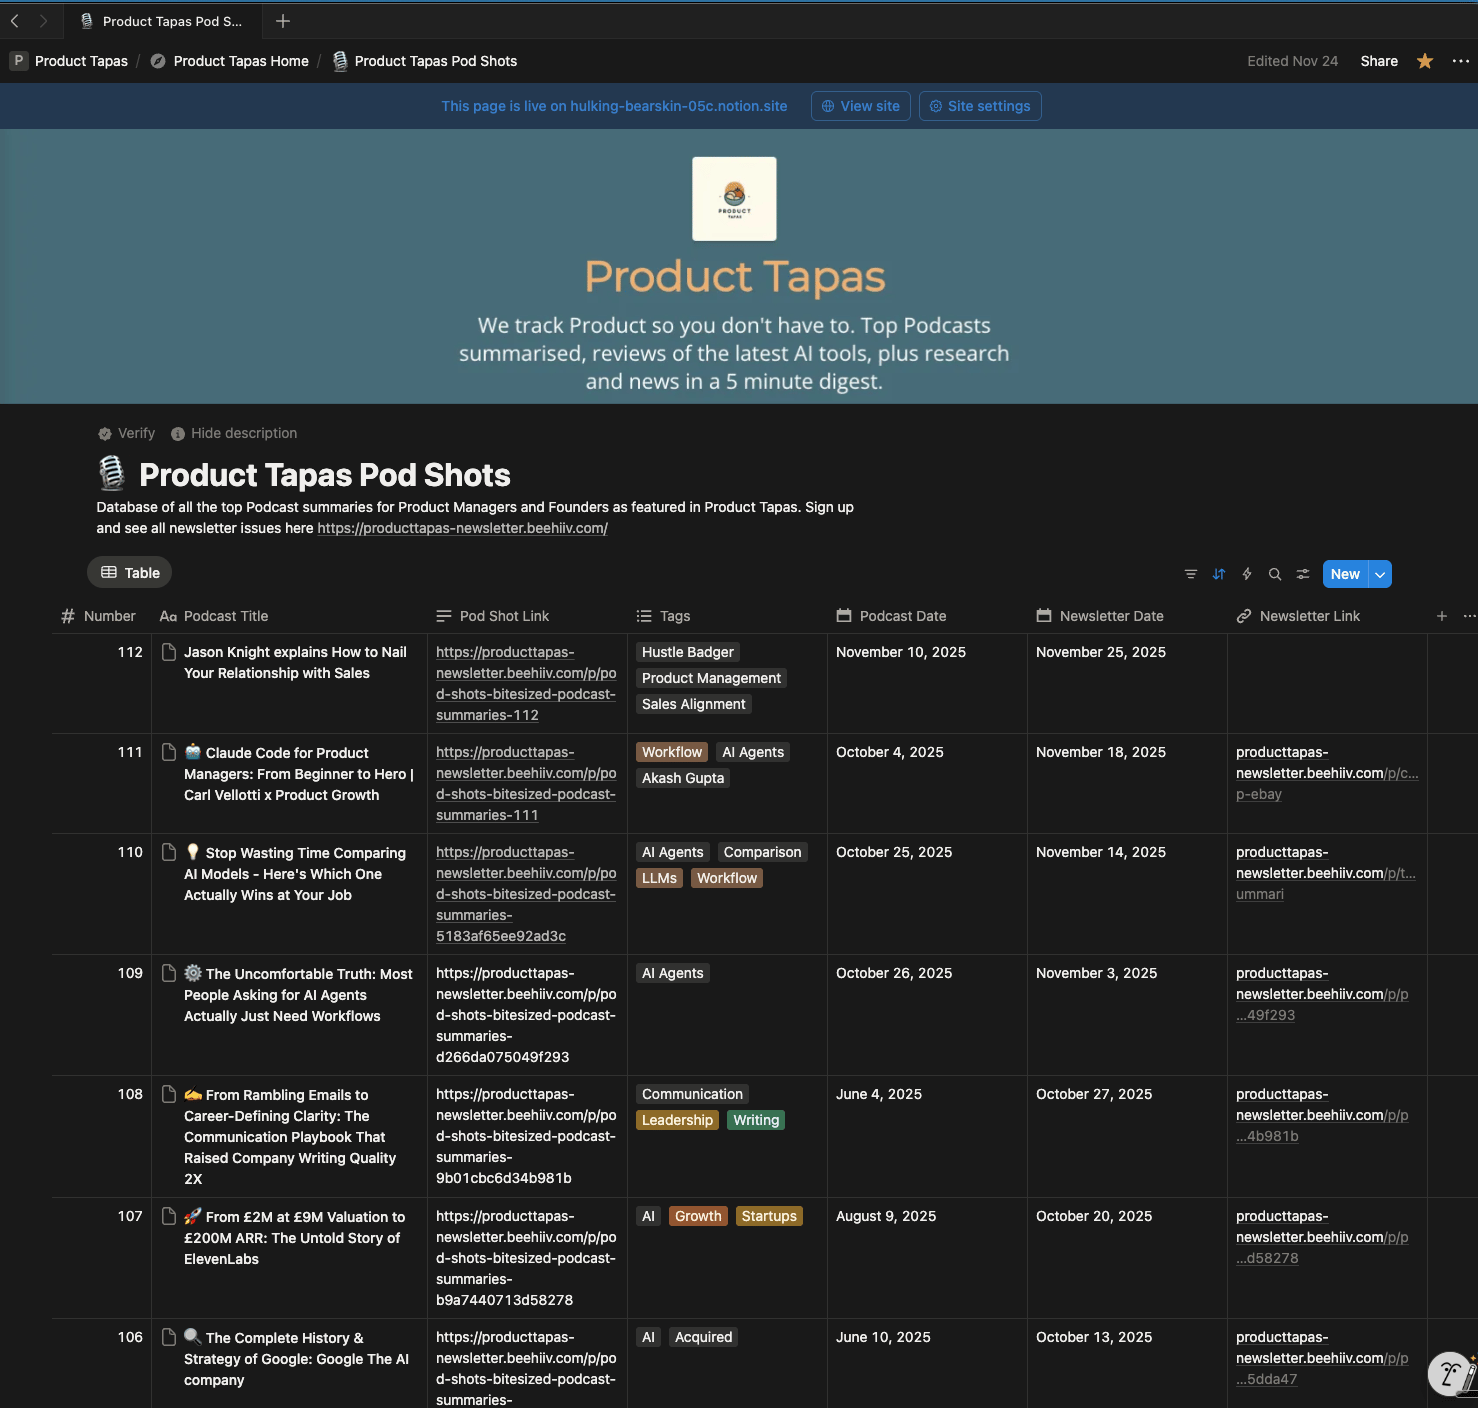Select the Table view tab

point(130,573)
